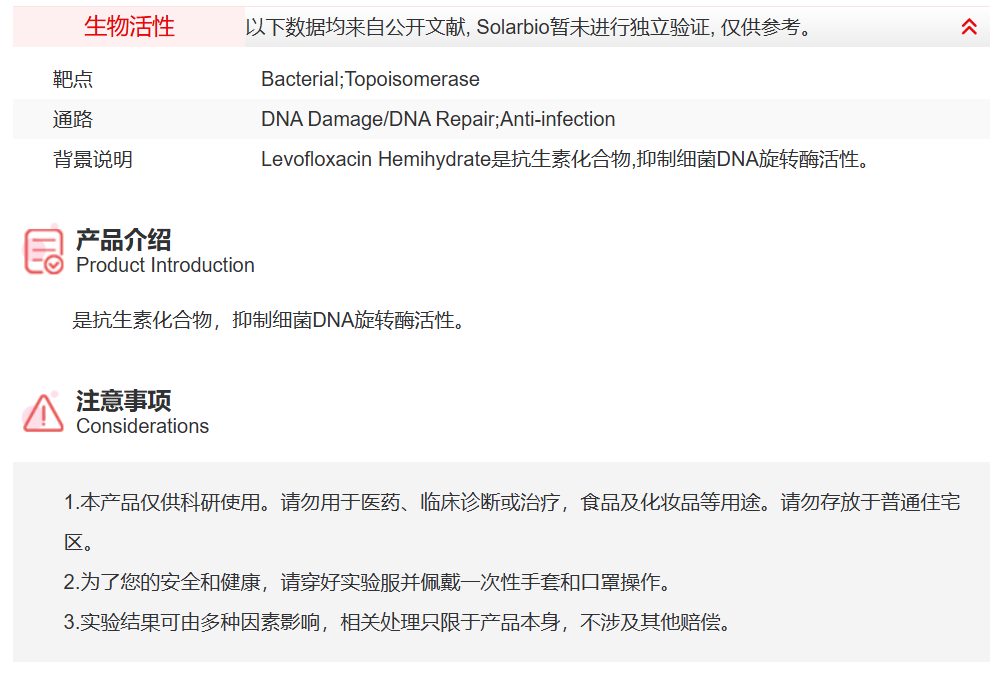Click the Considerations heading text

[x=142, y=425]
